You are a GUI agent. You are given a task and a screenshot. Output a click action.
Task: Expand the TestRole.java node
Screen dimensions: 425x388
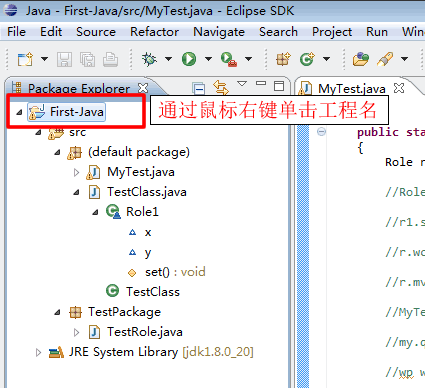click(76, 332)
